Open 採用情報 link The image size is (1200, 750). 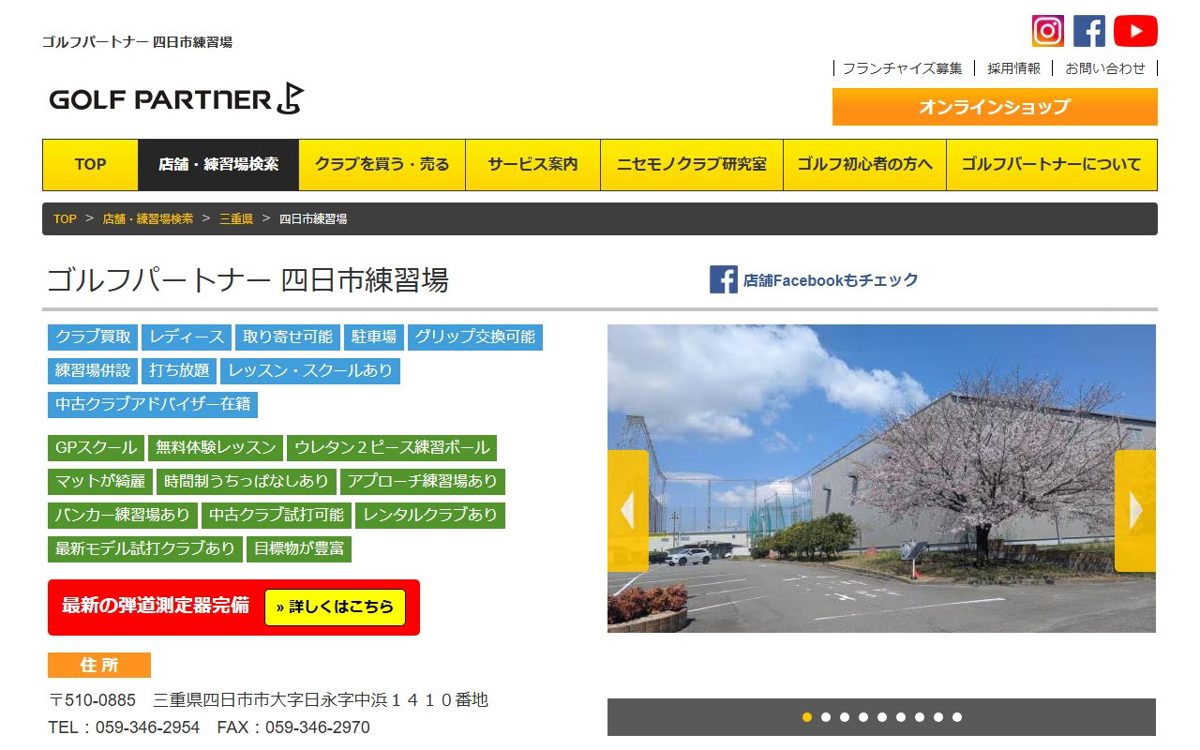click(1014, 68)
